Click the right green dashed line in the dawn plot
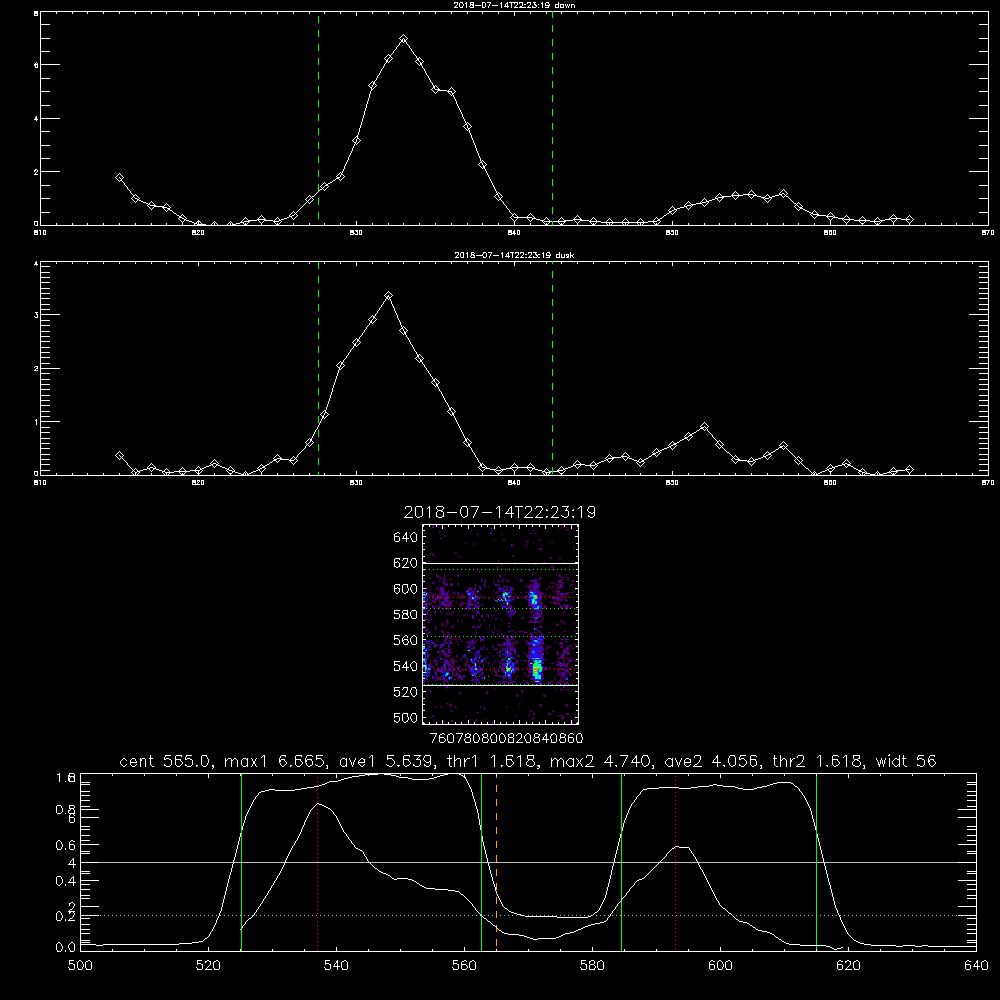This screenshot has height=1000, width=1000. (x=552, y=118)
